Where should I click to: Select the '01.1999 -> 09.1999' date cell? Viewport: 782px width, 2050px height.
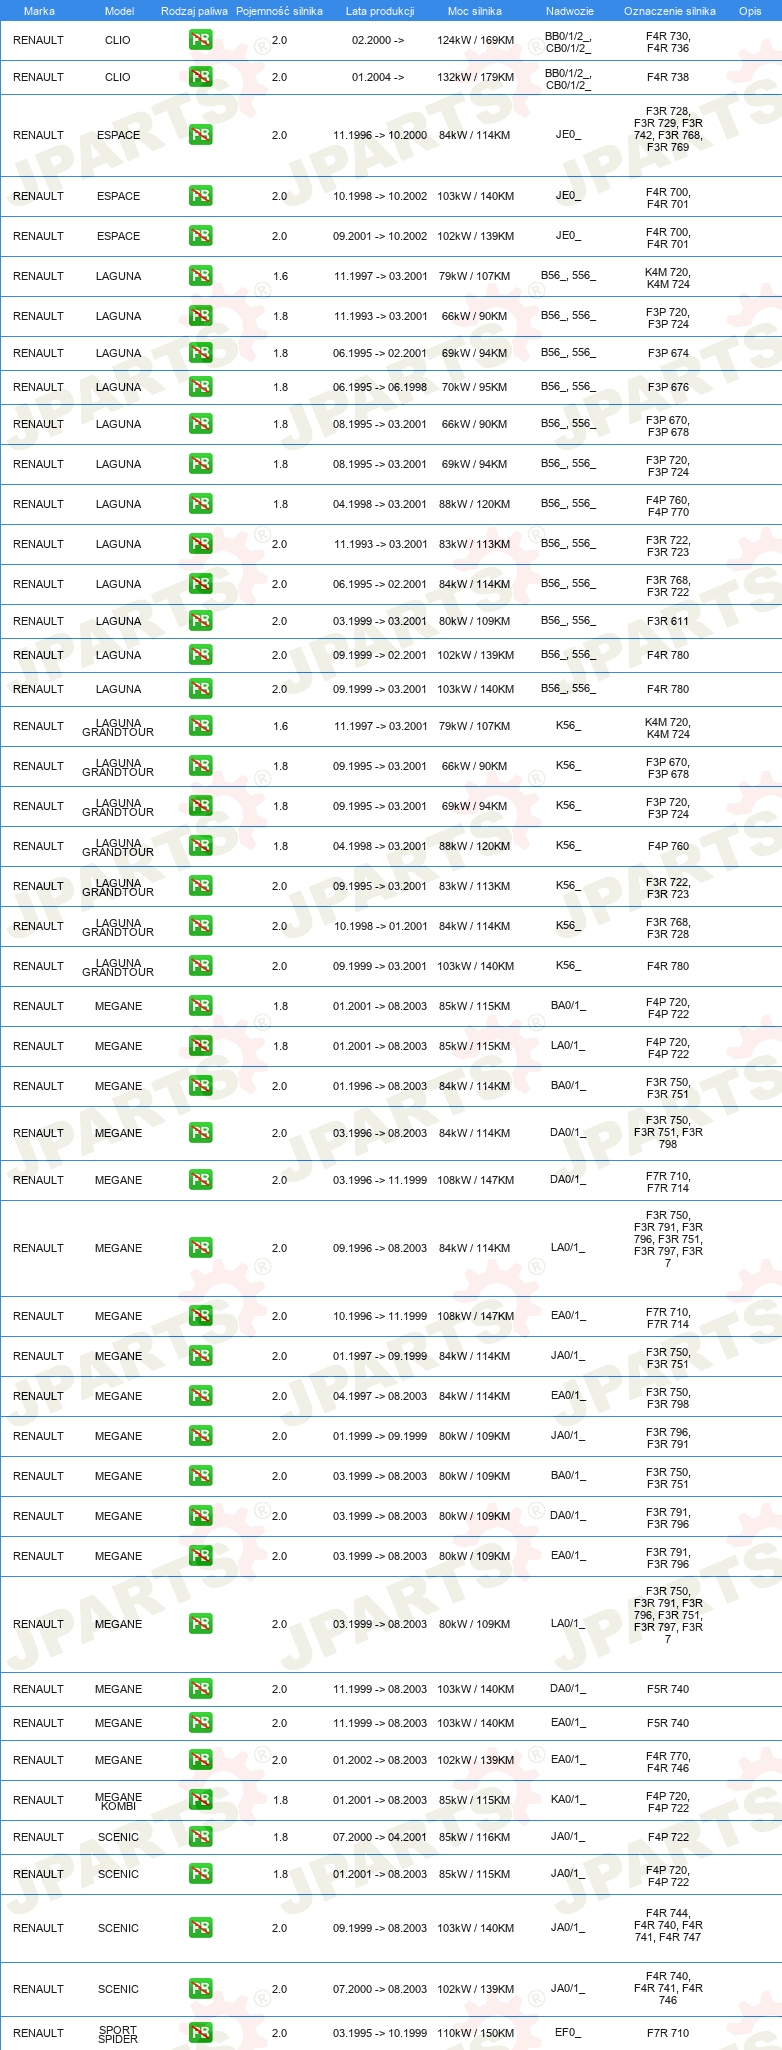380,1436
